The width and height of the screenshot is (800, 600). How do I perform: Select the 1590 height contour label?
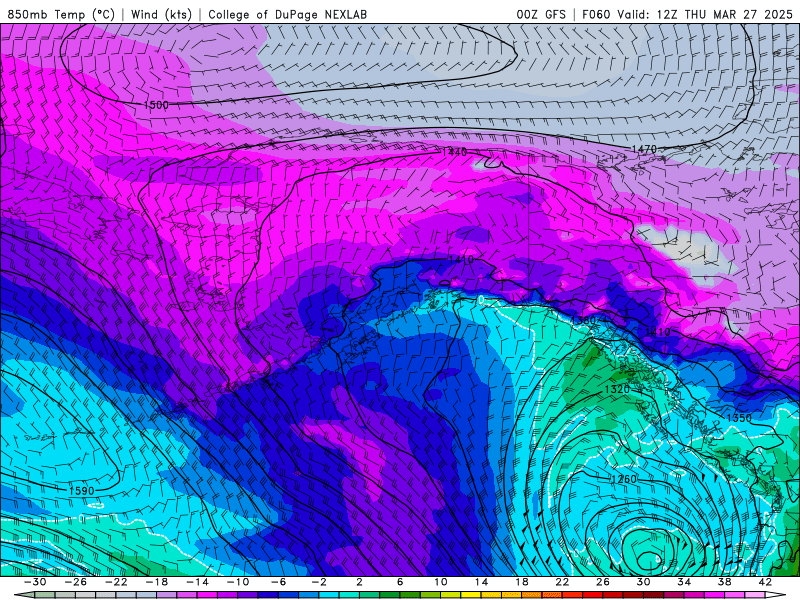pos(82,491)
